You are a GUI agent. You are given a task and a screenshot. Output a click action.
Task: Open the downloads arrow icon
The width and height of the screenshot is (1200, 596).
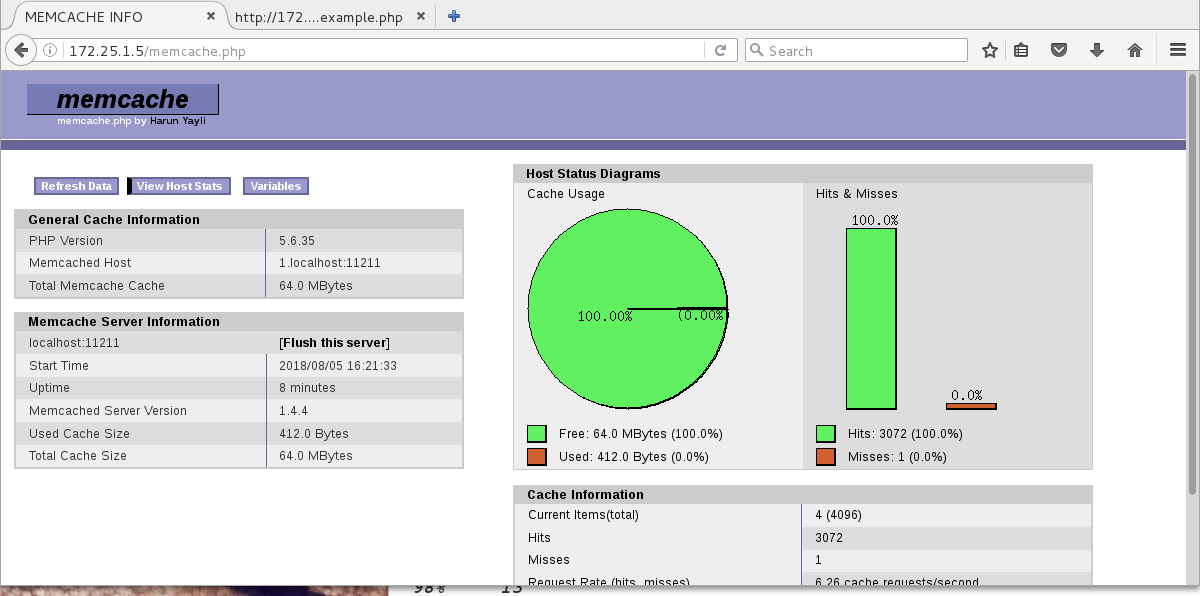coord(1097,50)
